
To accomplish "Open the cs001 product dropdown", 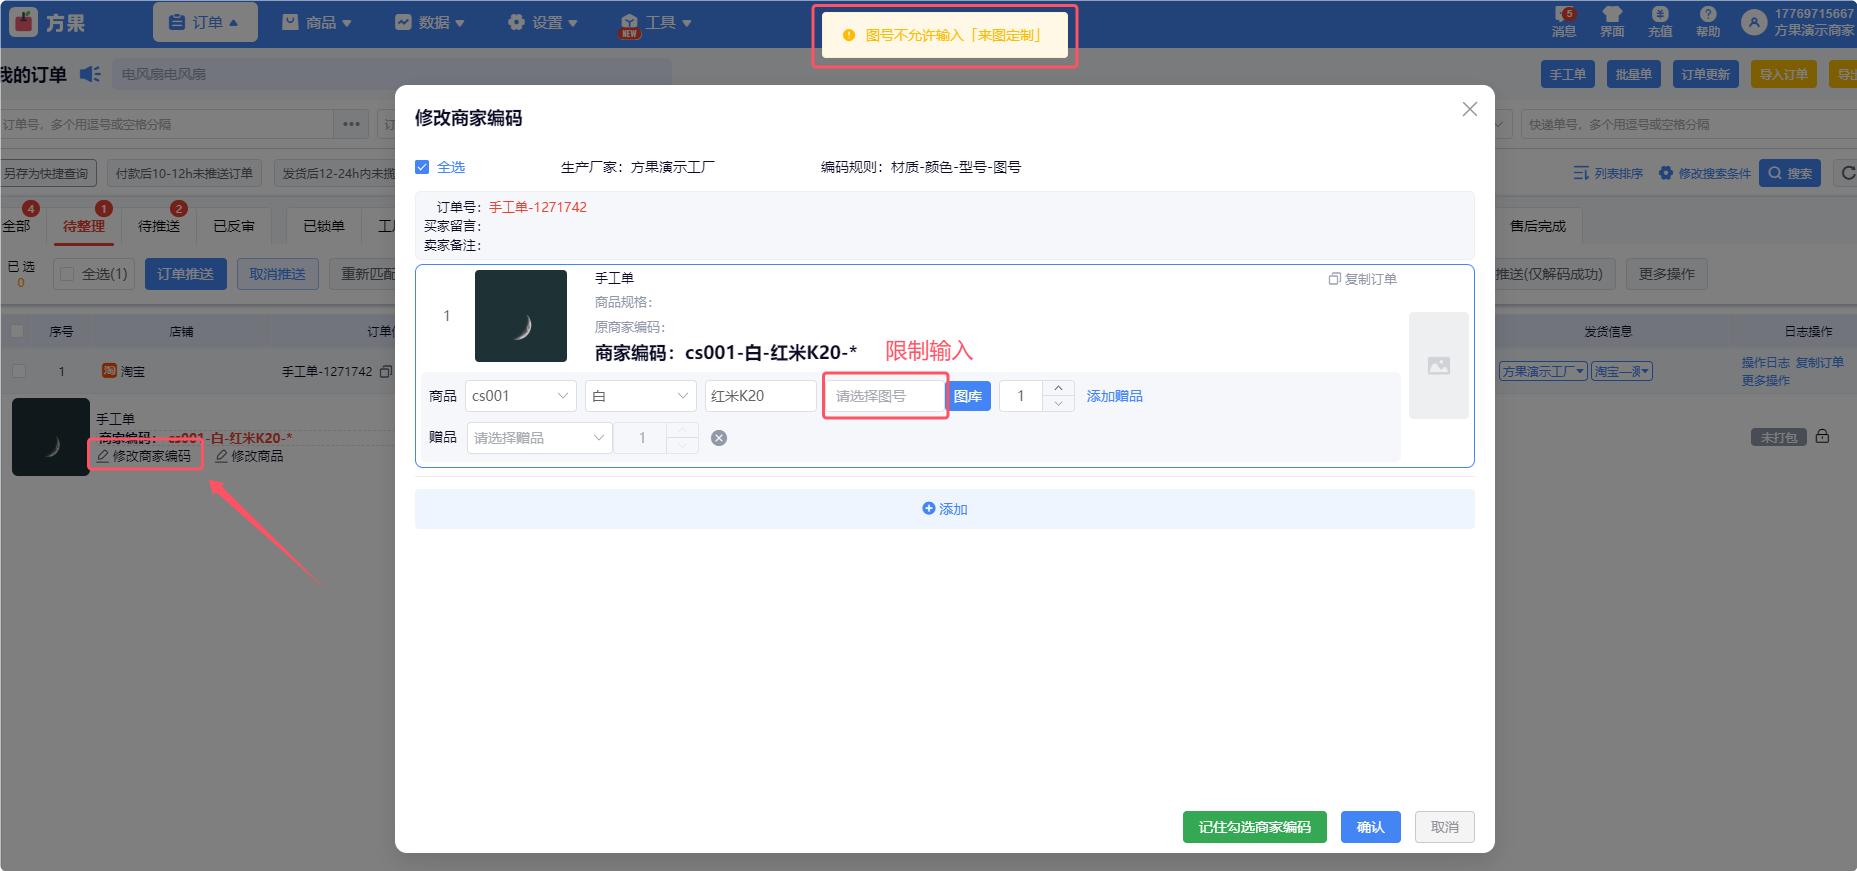I will (x=521, y=396).
